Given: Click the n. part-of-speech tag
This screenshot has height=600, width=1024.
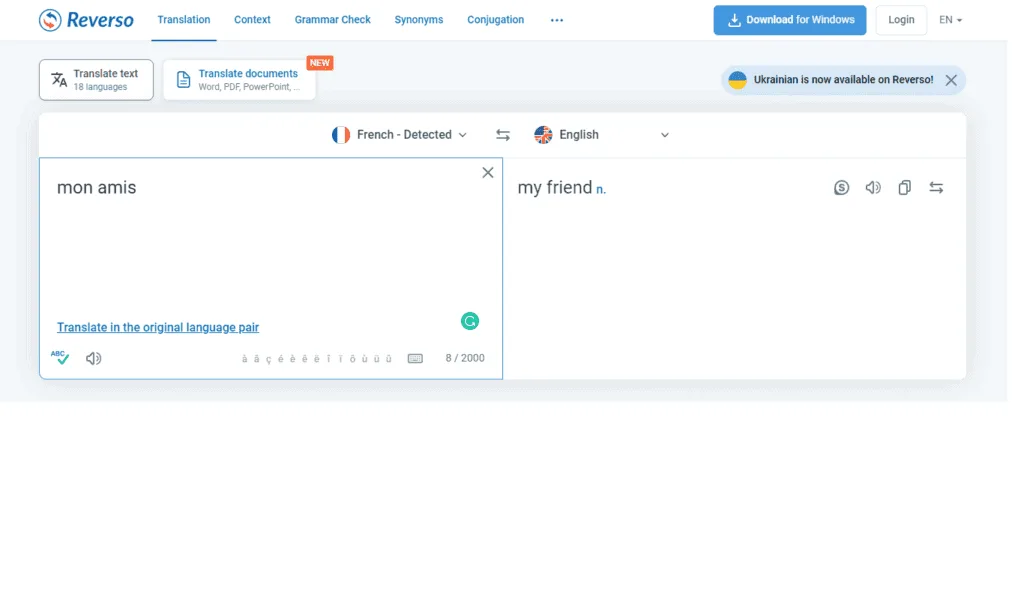Looking at the screenshot, I should [x=601, y=190].
